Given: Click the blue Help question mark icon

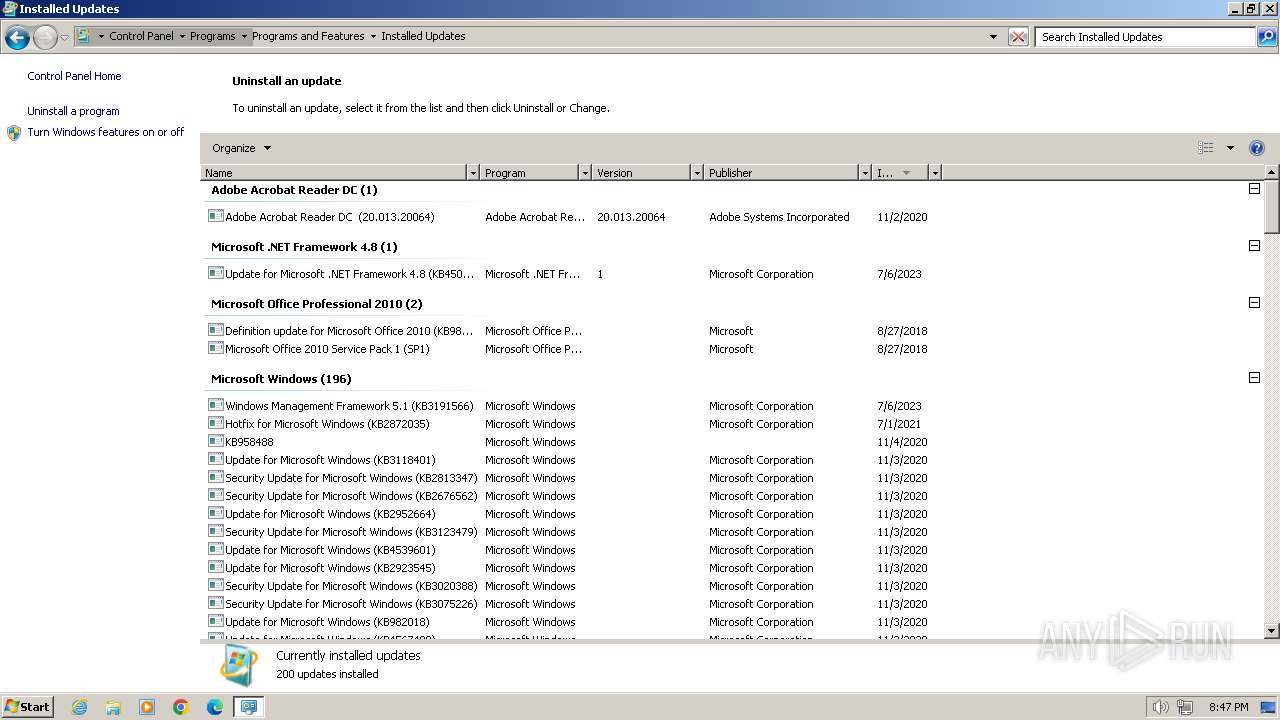Looking at the screenshot, I should (1257, 148).
